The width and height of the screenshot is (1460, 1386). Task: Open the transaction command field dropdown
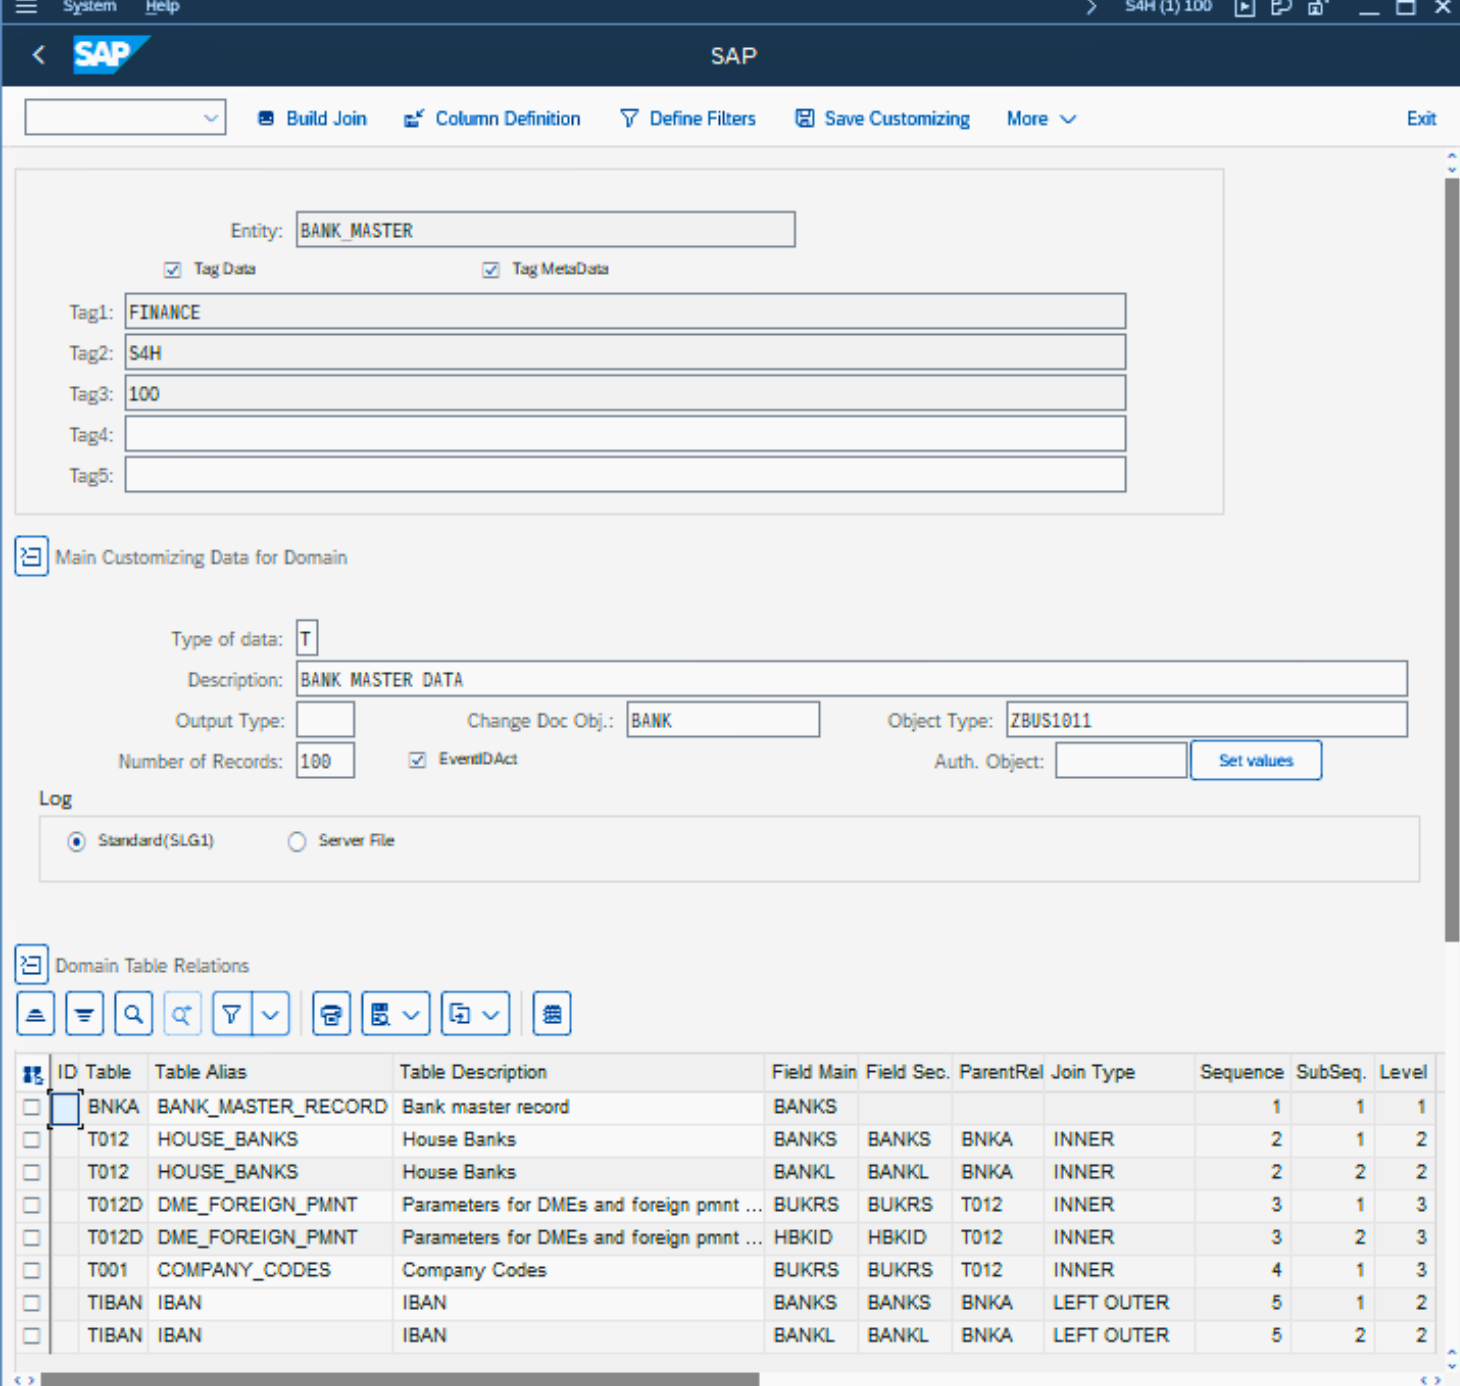[210, 118]
